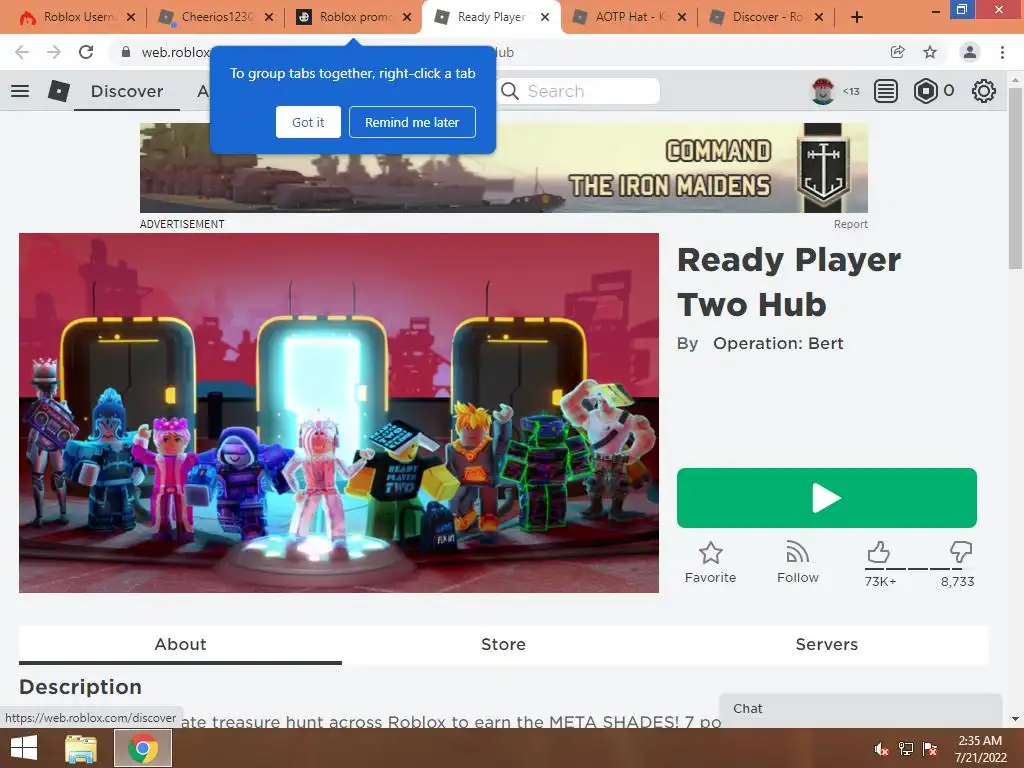Open a new tab with plus button
1024x768 pixels.
[857, 17]
